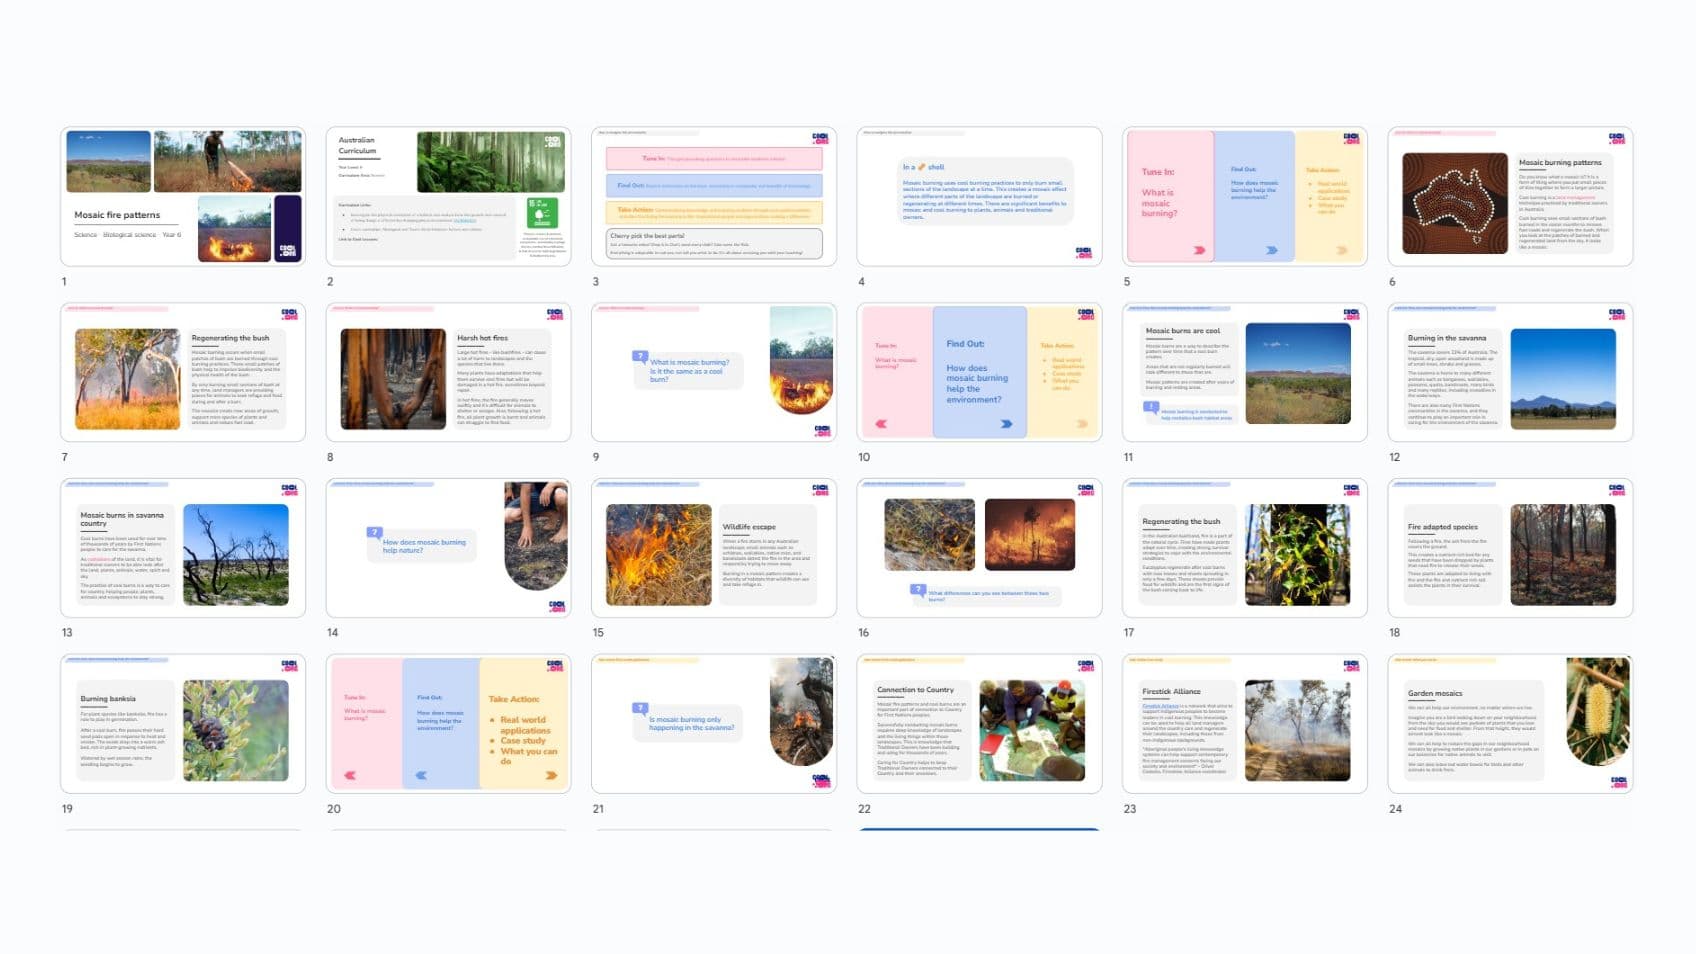
Task: Open the 'Fire adapted species' slide 18
Action: 1510,548
